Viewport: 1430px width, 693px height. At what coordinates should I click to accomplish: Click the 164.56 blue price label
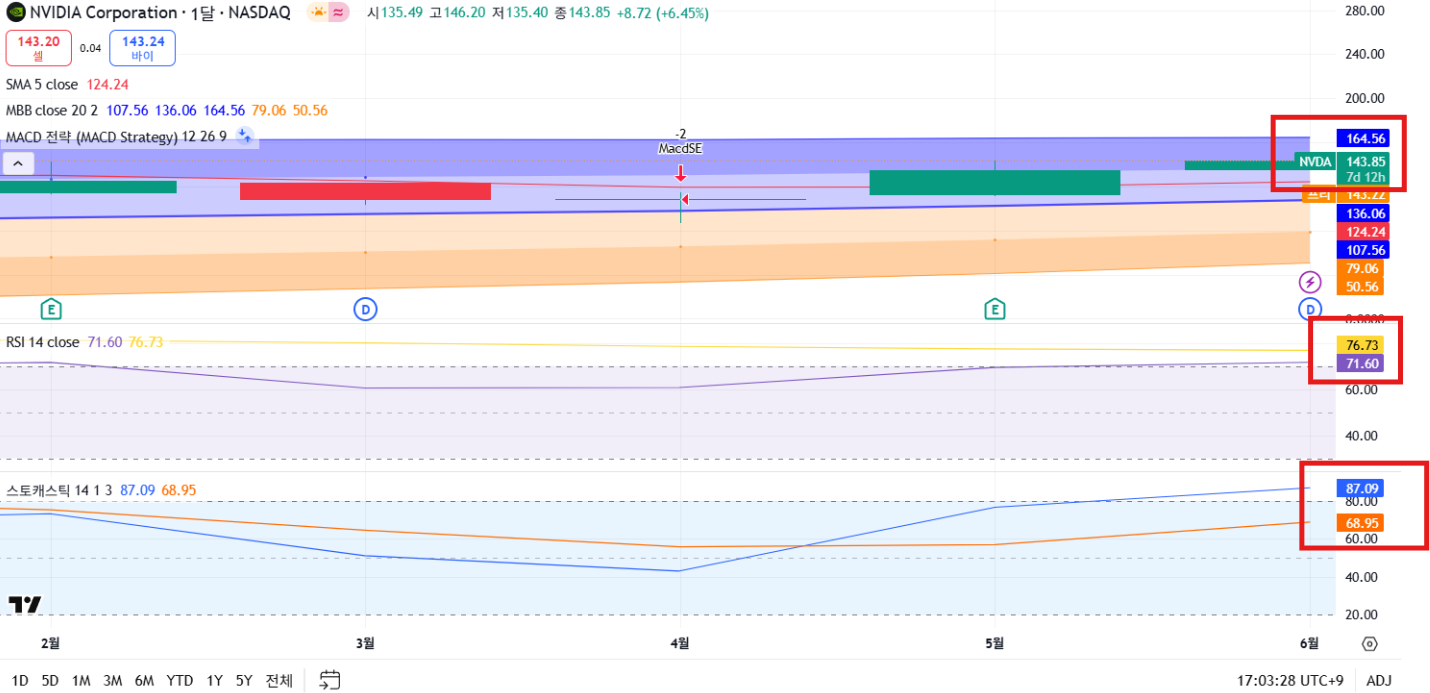point(1364,138)
